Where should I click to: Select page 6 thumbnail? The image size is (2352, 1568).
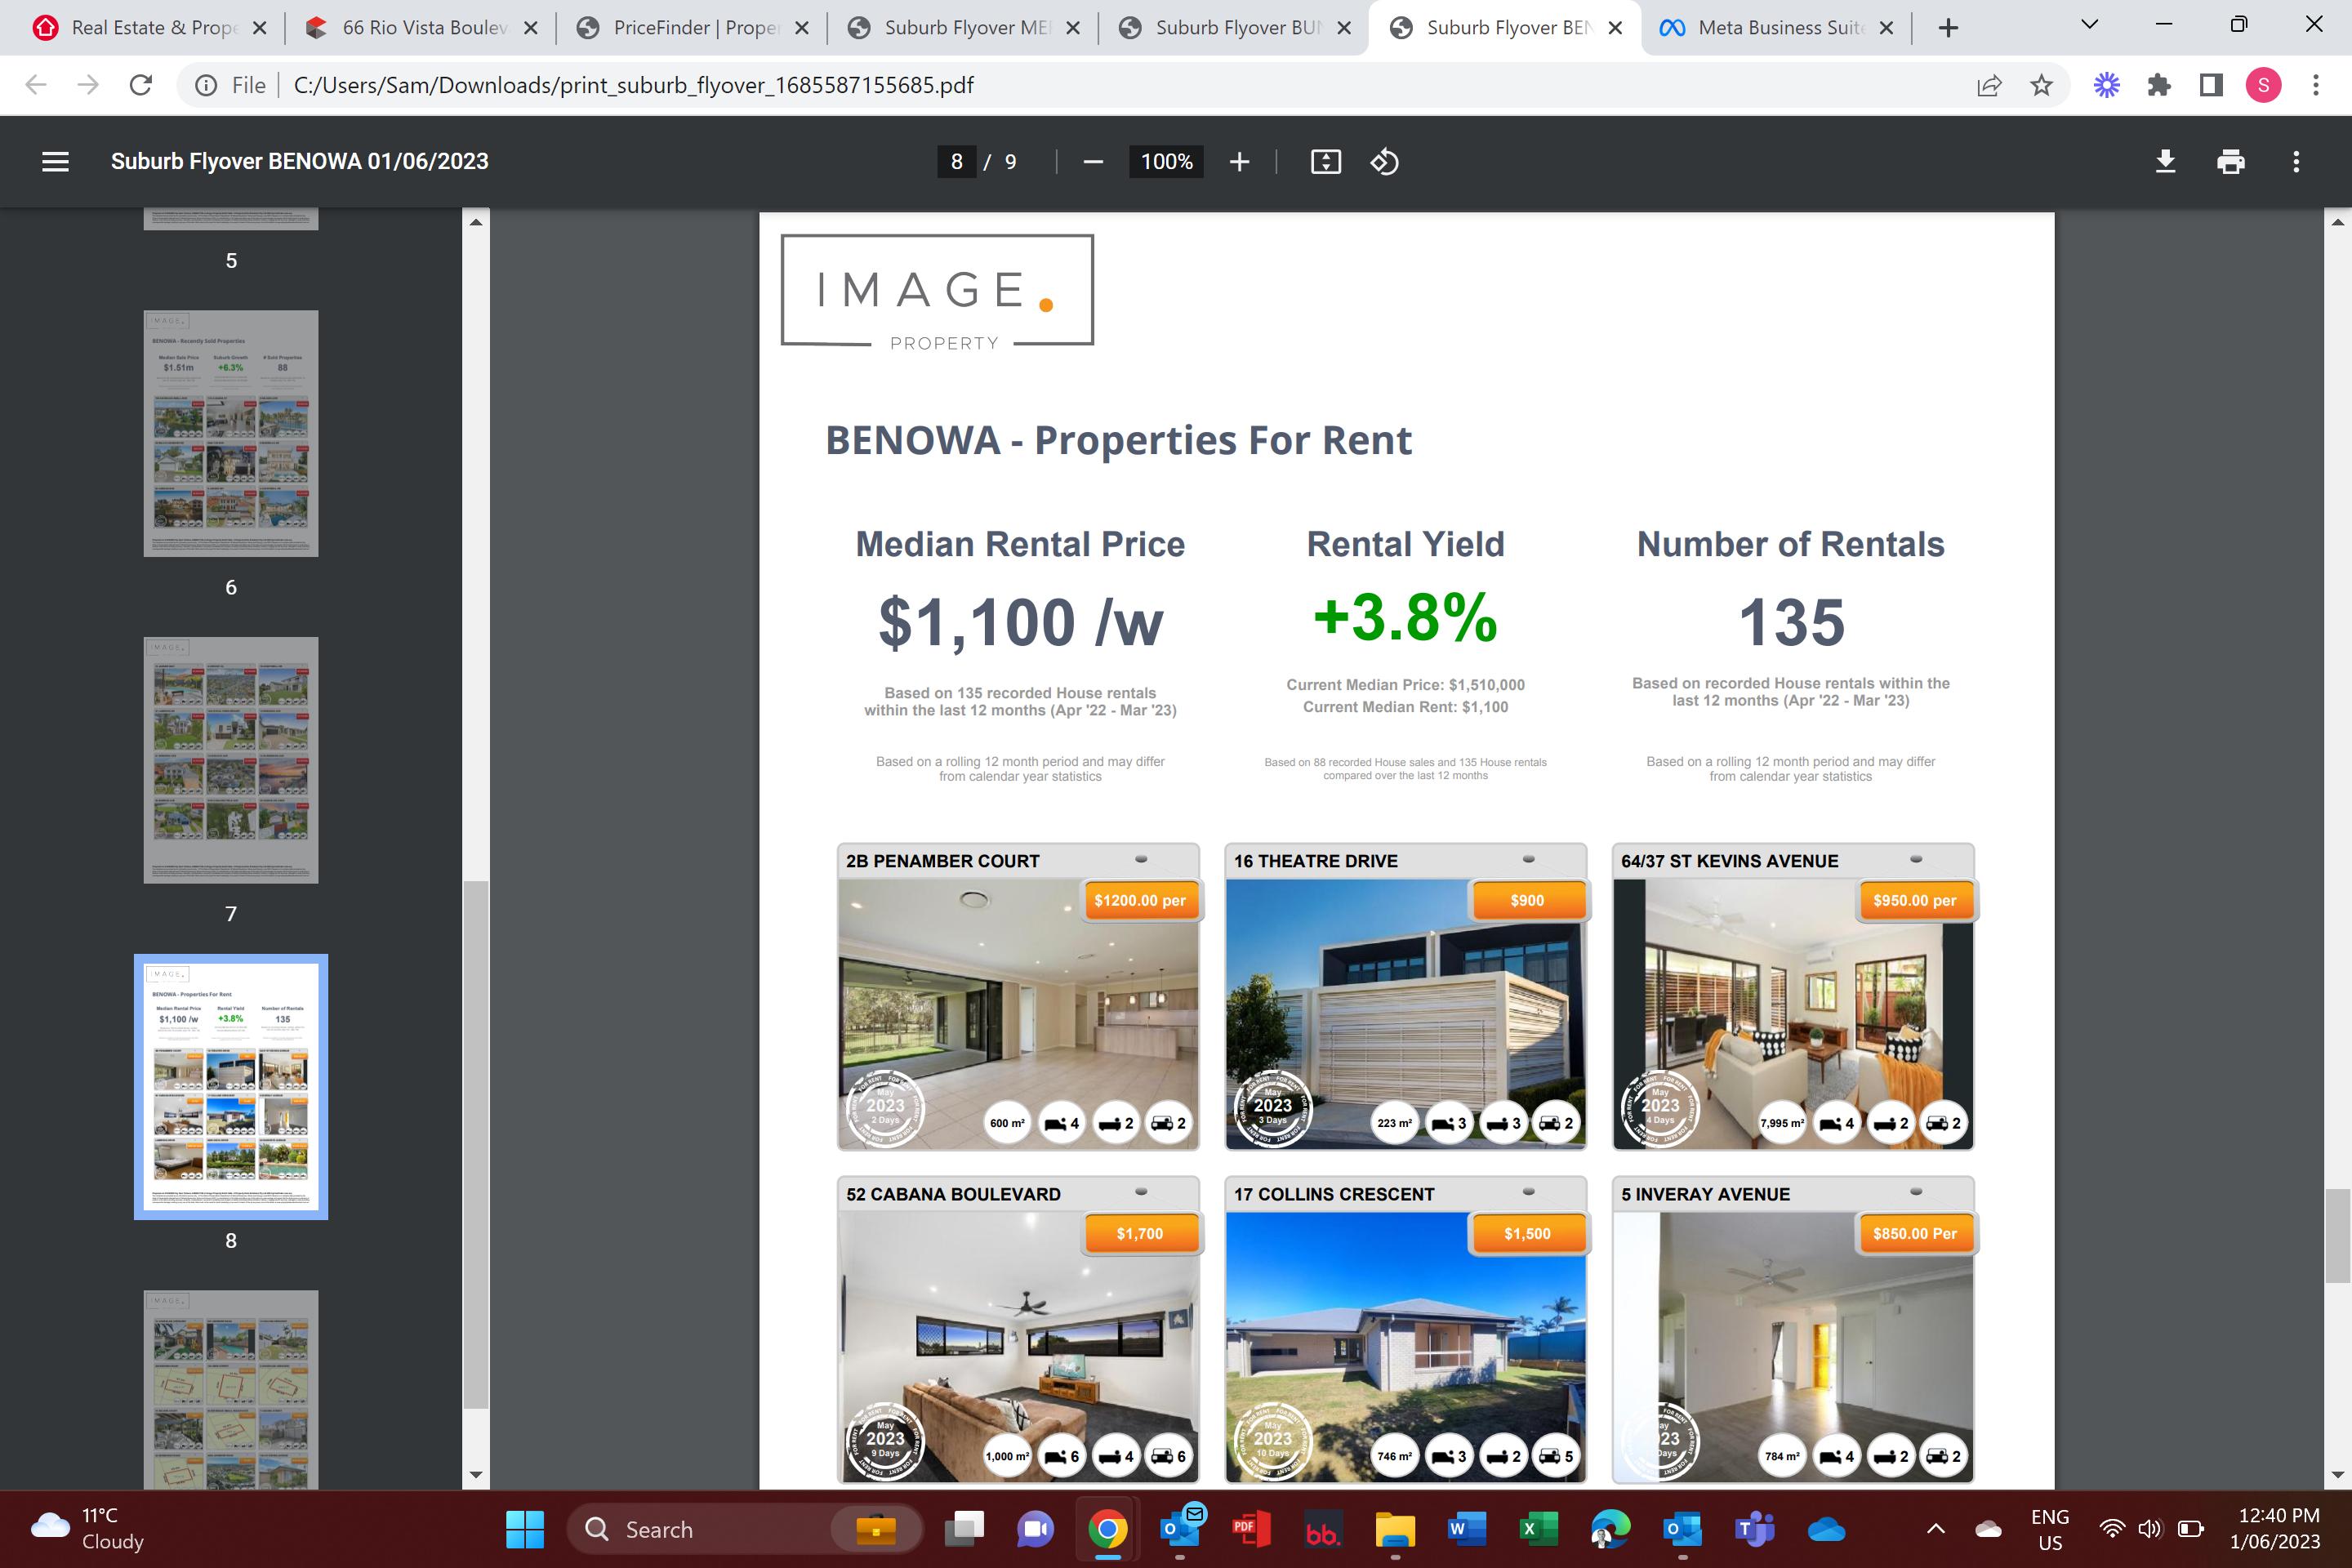tap(231, 433)
